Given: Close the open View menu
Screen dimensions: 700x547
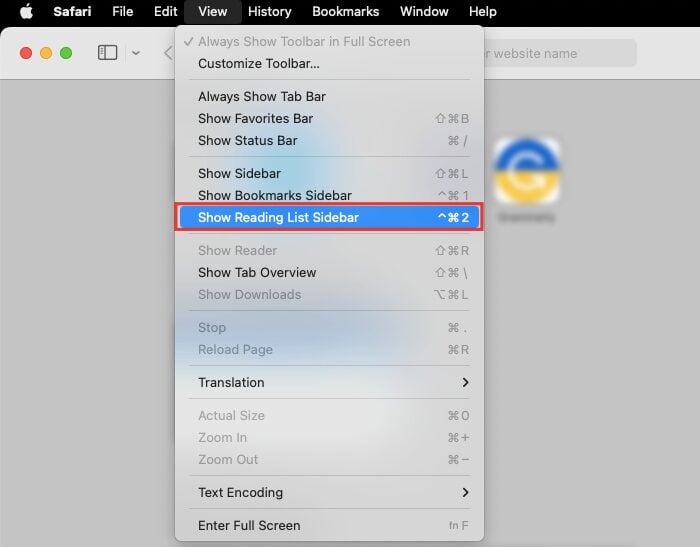Looking at the screenshot, I should (x=212, y=11).
